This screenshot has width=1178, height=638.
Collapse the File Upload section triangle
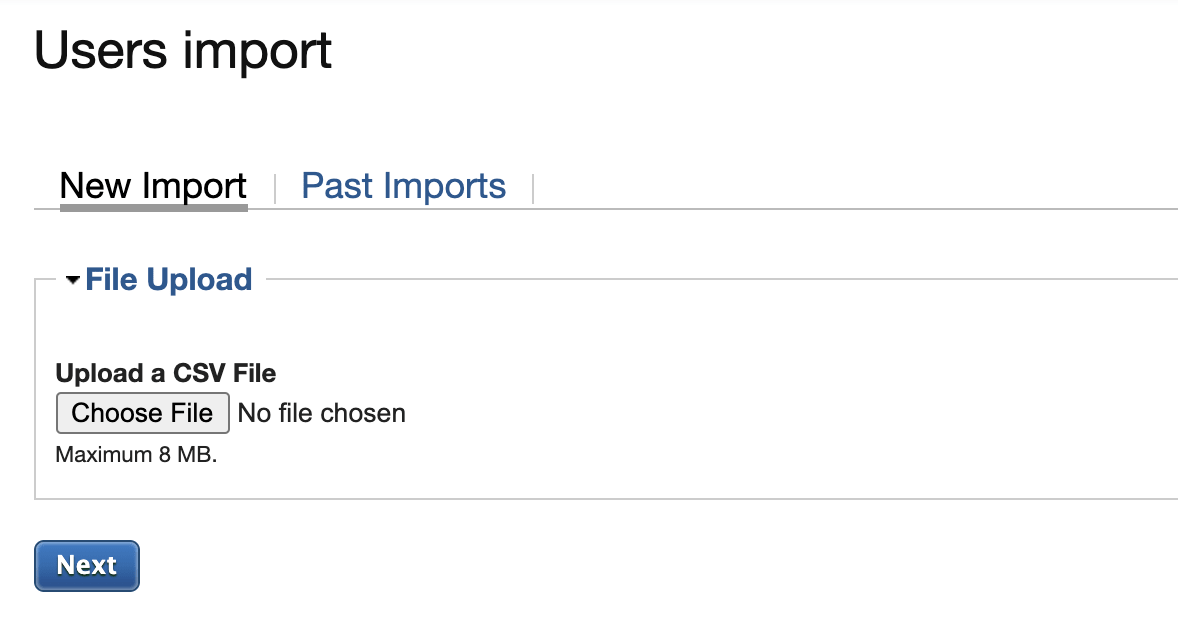(x=72, y=281)
